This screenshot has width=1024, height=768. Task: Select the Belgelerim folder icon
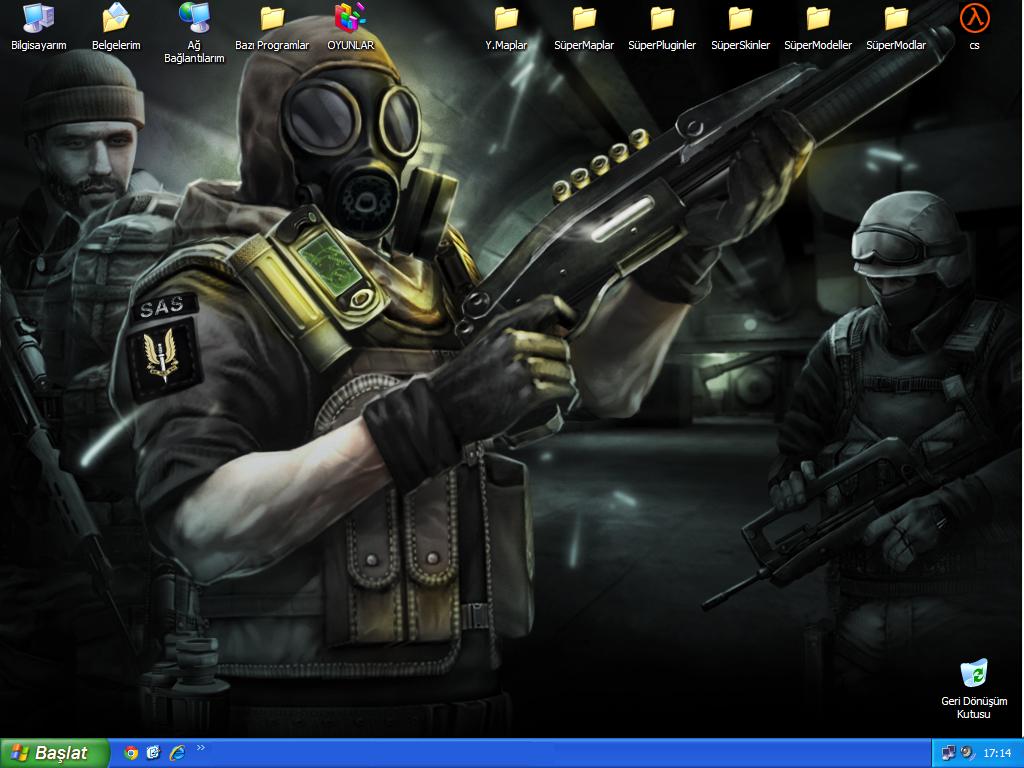click(116, 18)
